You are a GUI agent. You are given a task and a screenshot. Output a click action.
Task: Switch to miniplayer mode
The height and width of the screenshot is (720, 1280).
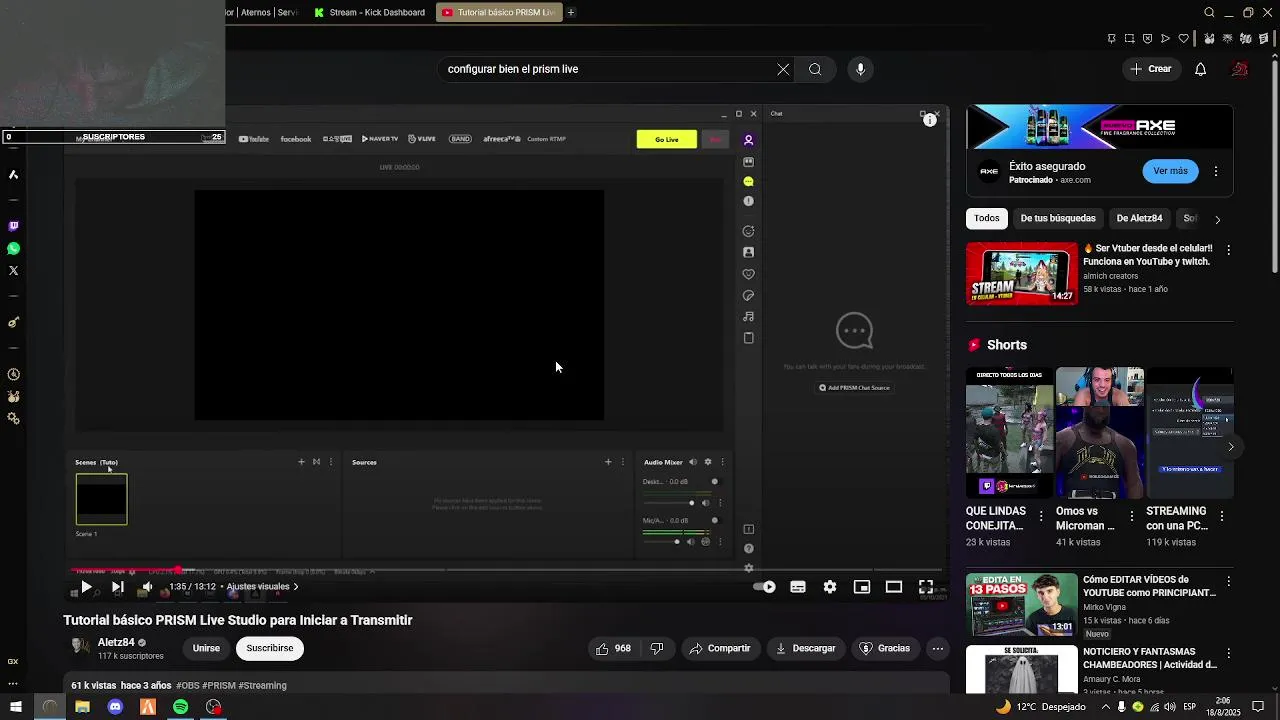pos(862,587)
